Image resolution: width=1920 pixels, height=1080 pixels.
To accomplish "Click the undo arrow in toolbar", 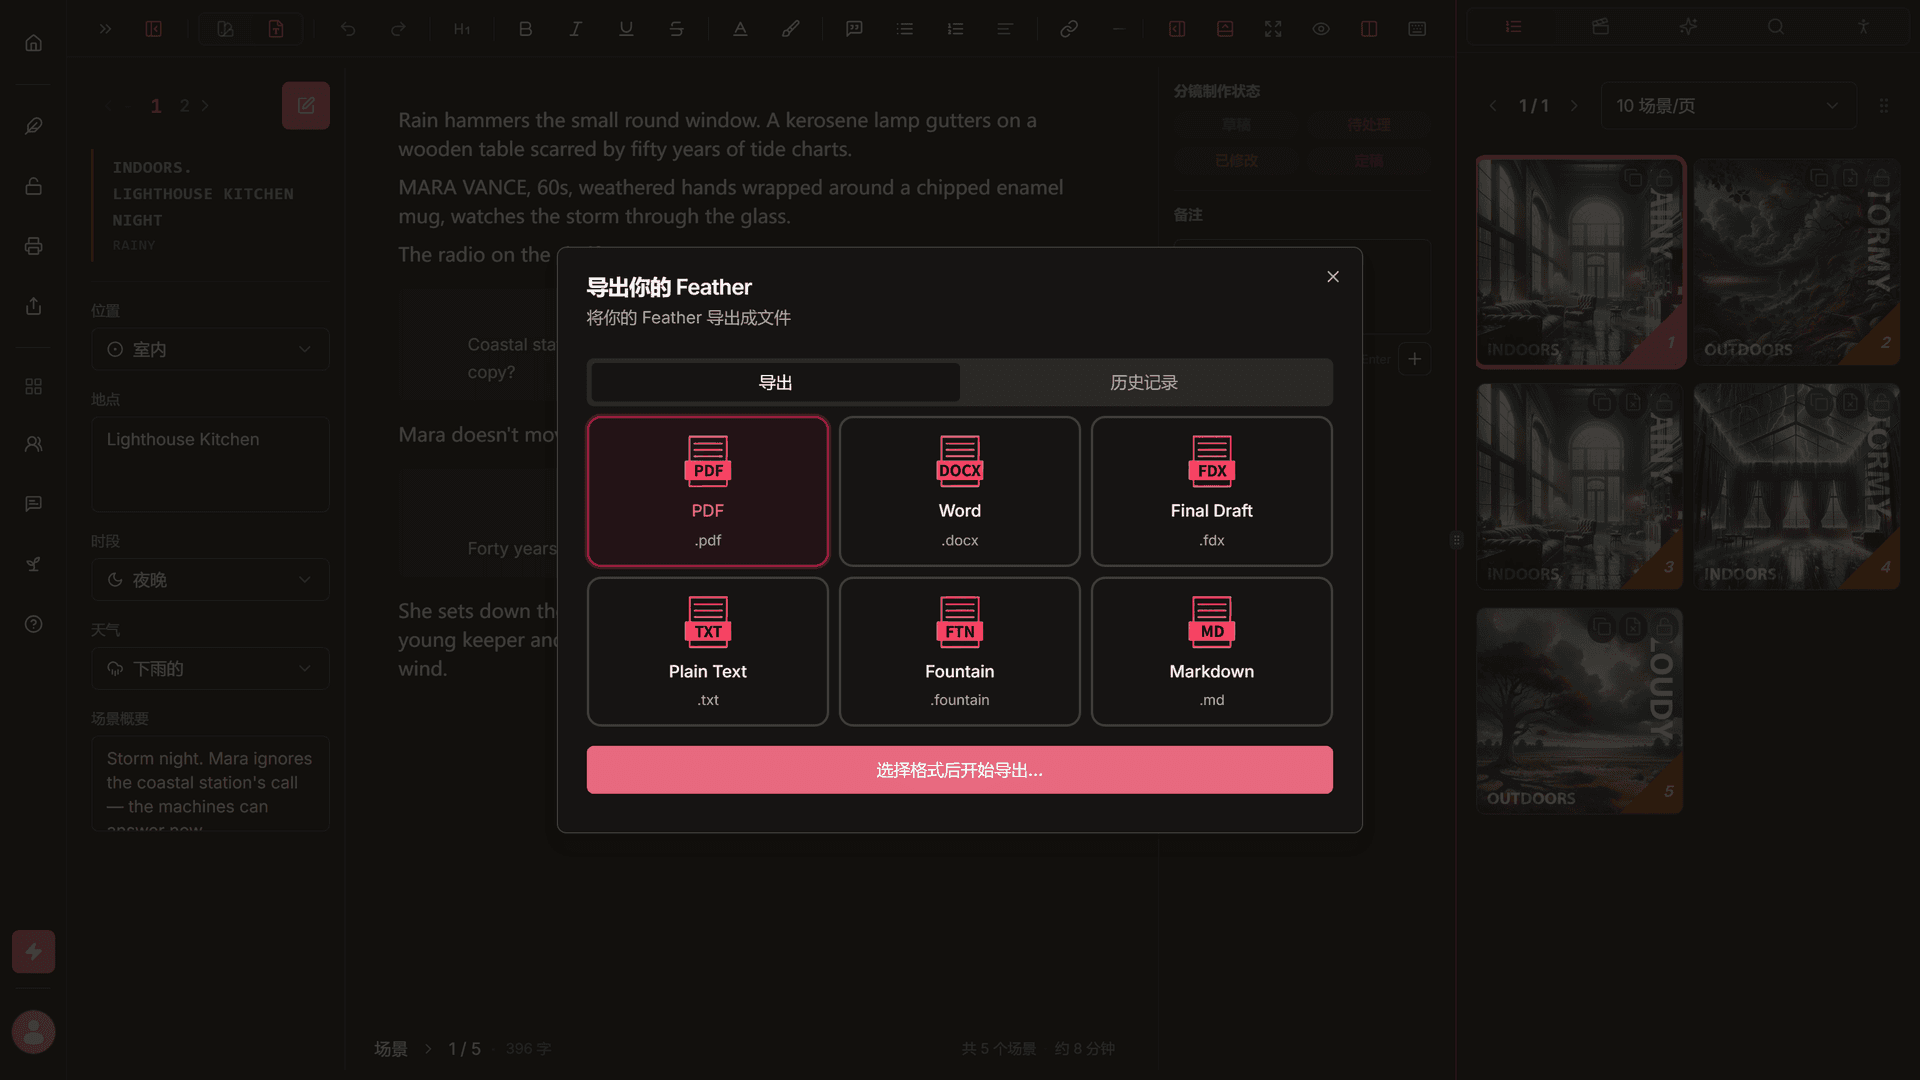I will pos(348,29).
